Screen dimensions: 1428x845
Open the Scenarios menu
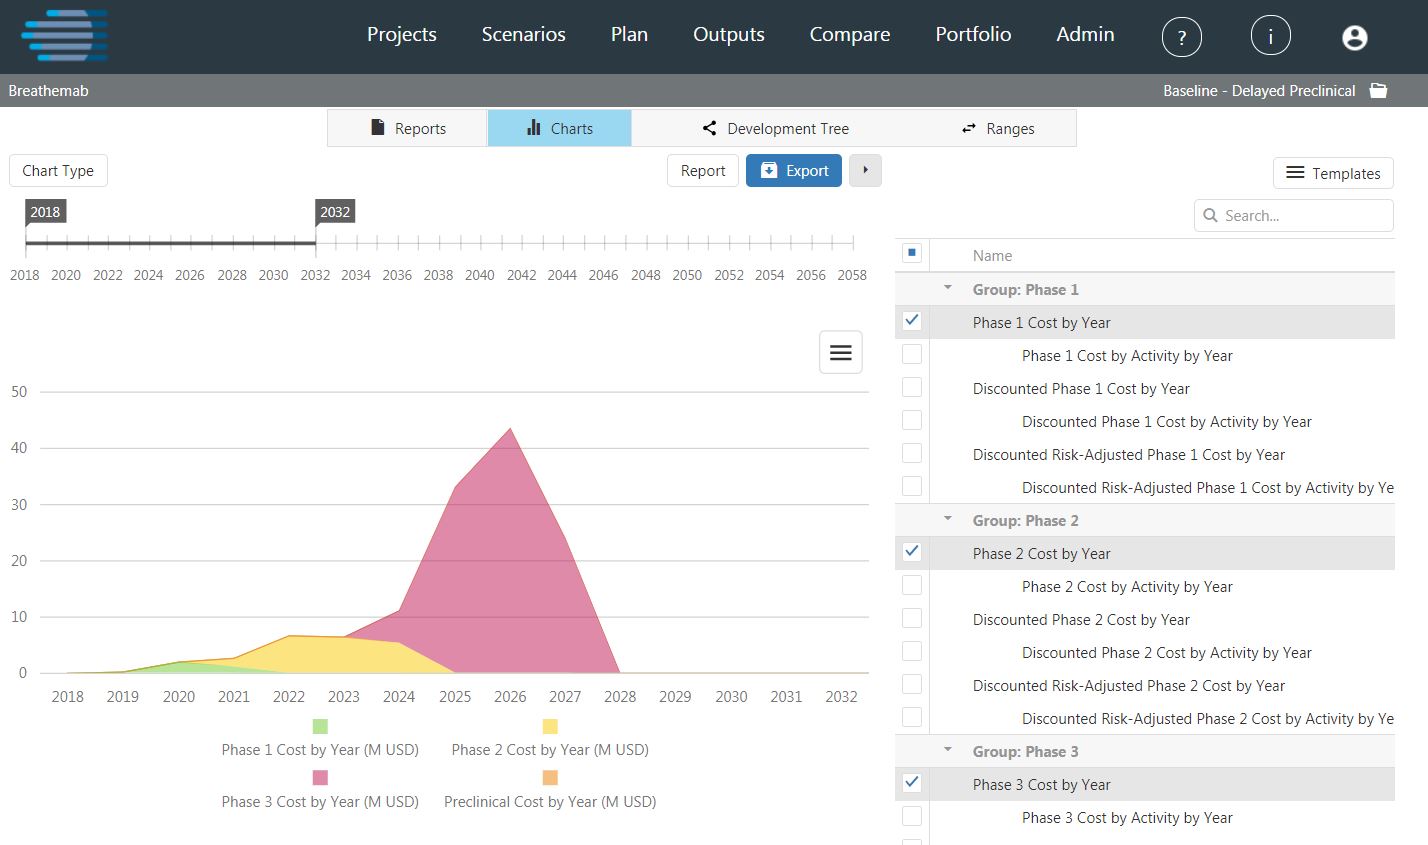pyautogui.click(x=524, y=34)
